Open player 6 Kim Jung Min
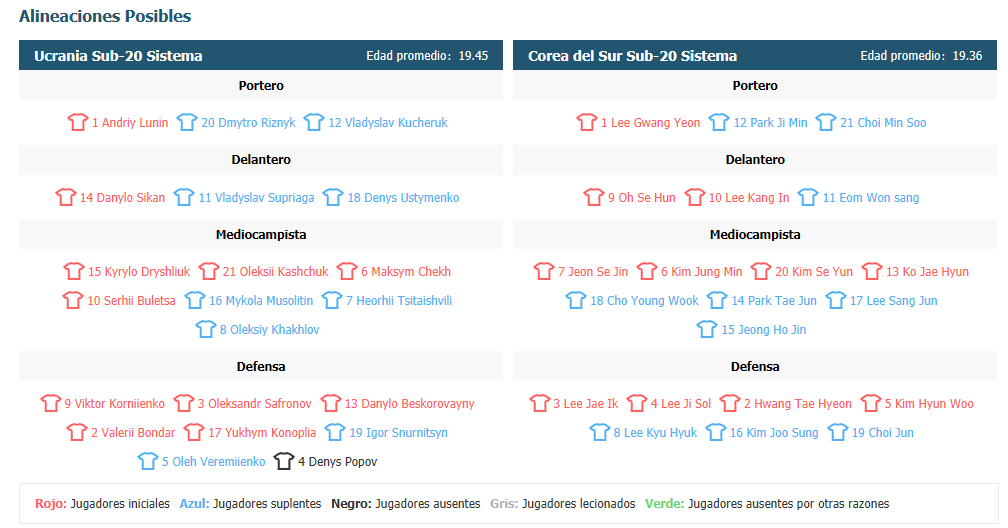The image size is (1008, 528). tap(701, 272)
